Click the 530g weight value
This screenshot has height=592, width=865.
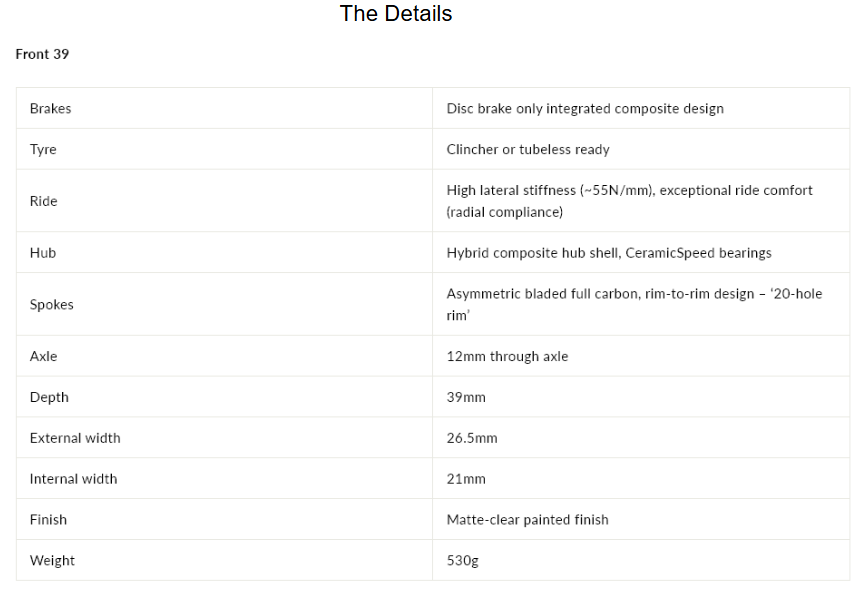pyautogui.click(x=462, y=561)
